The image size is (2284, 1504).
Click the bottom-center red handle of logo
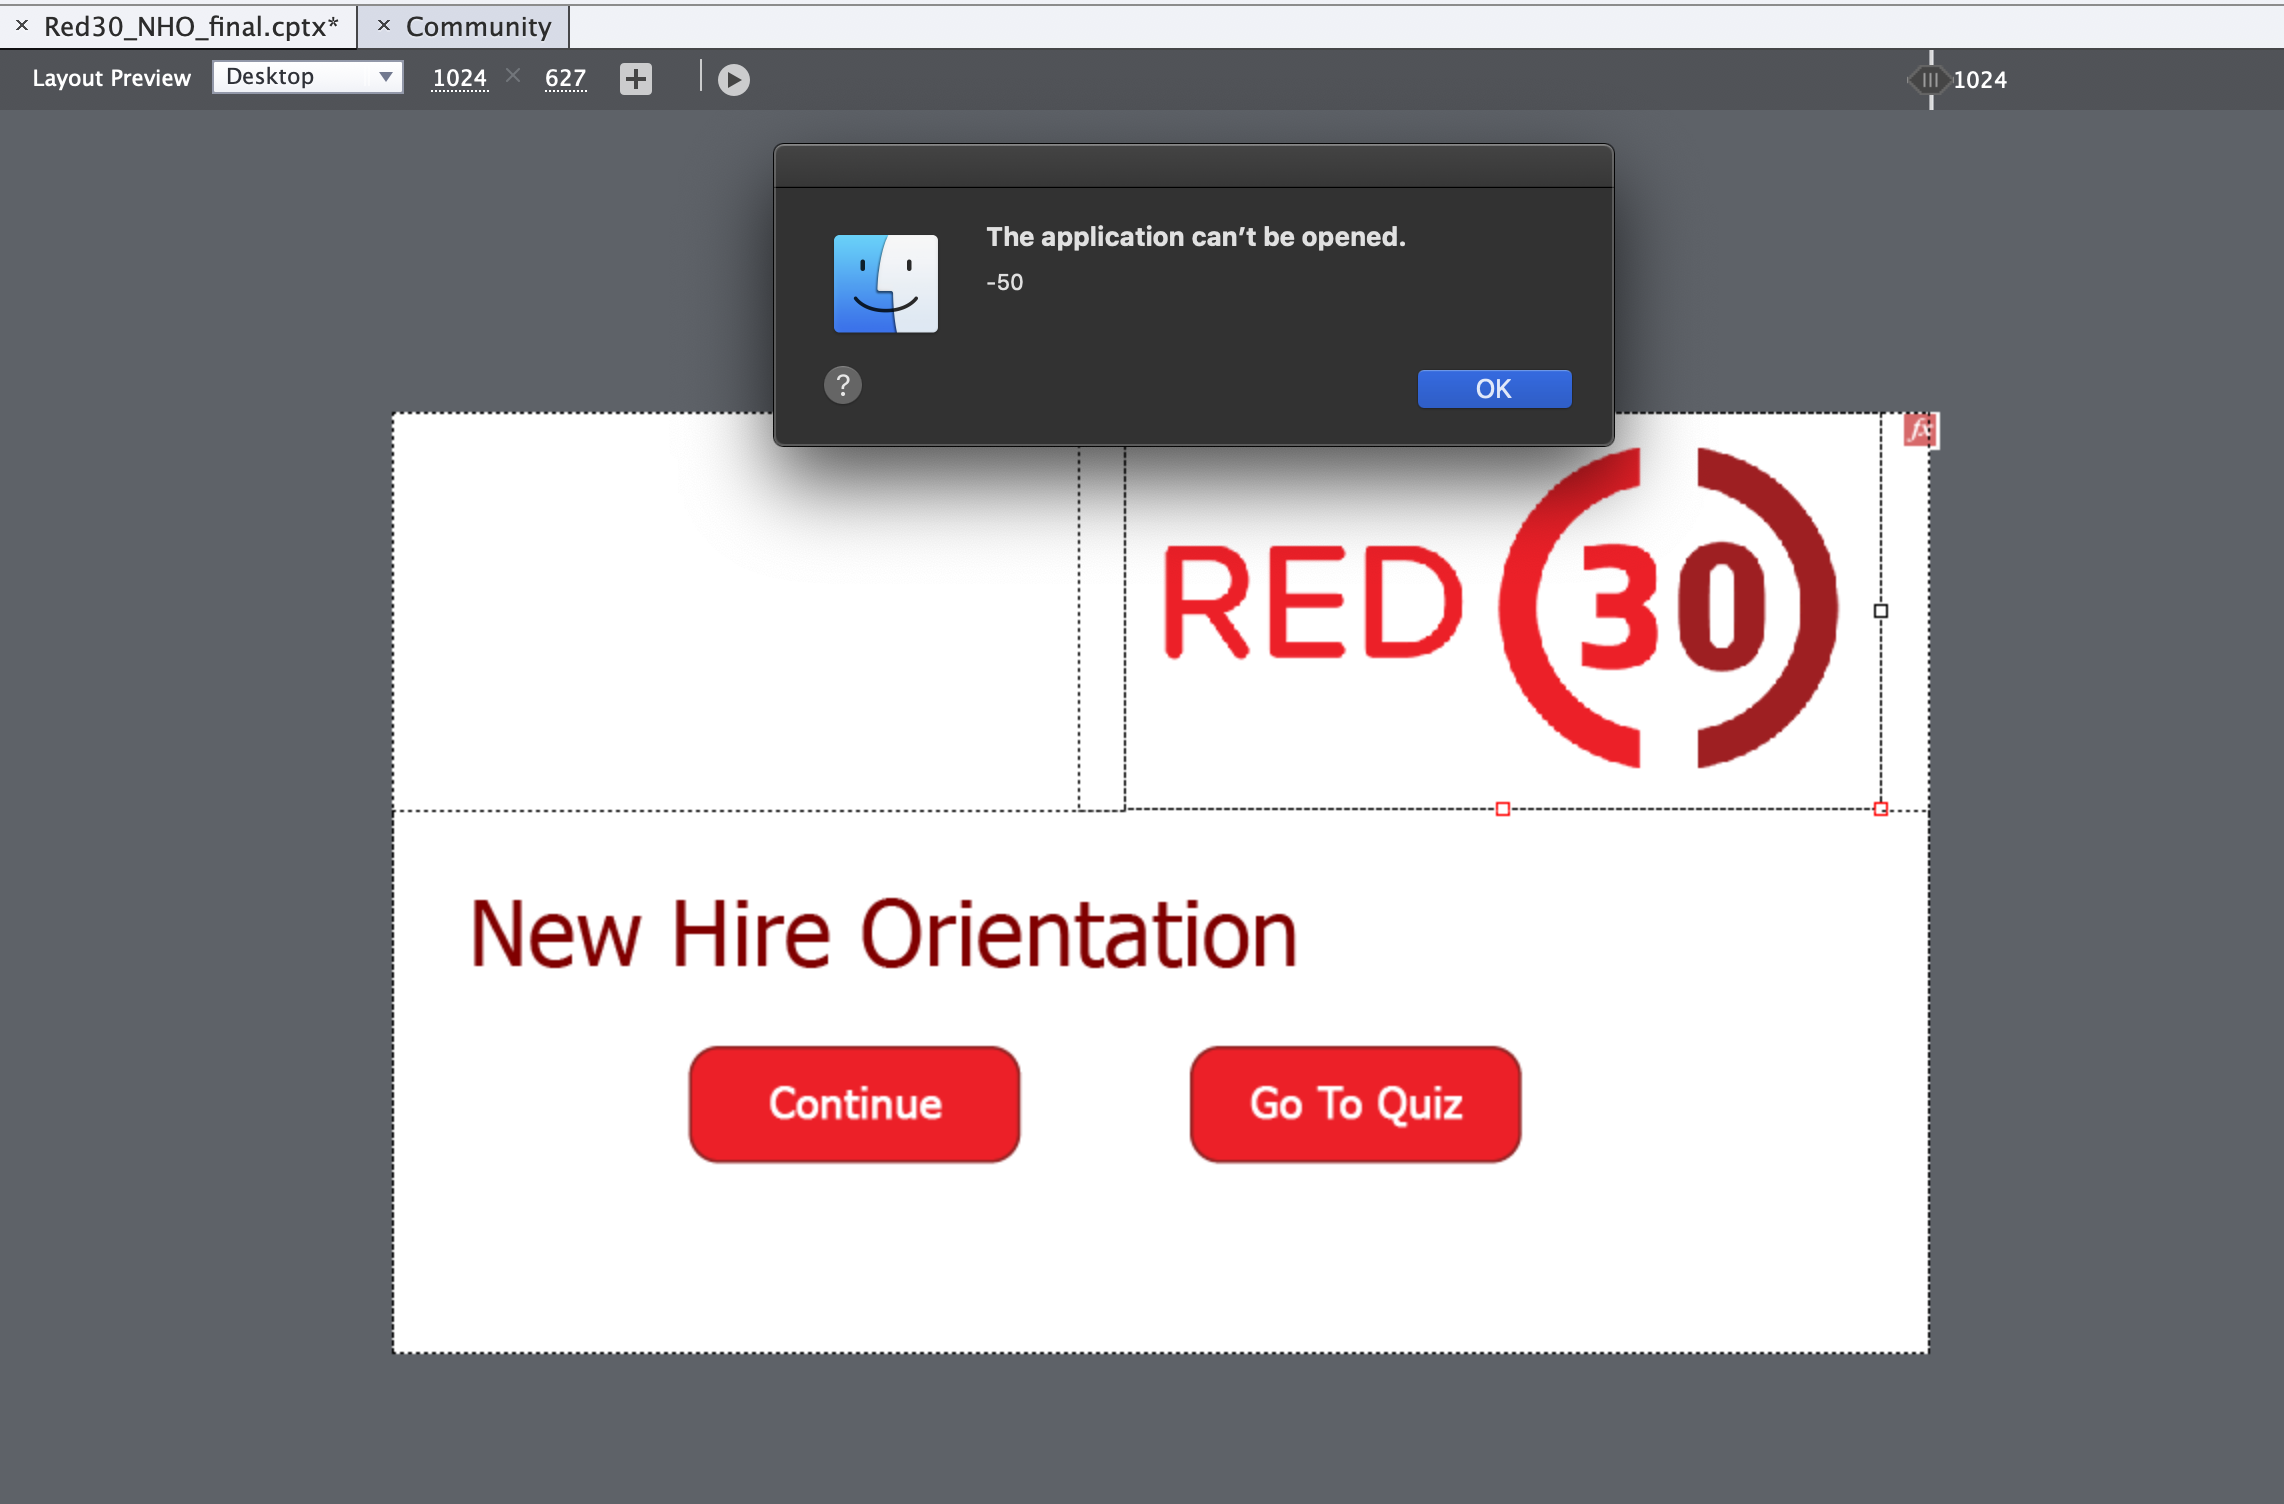[1502, 809]
